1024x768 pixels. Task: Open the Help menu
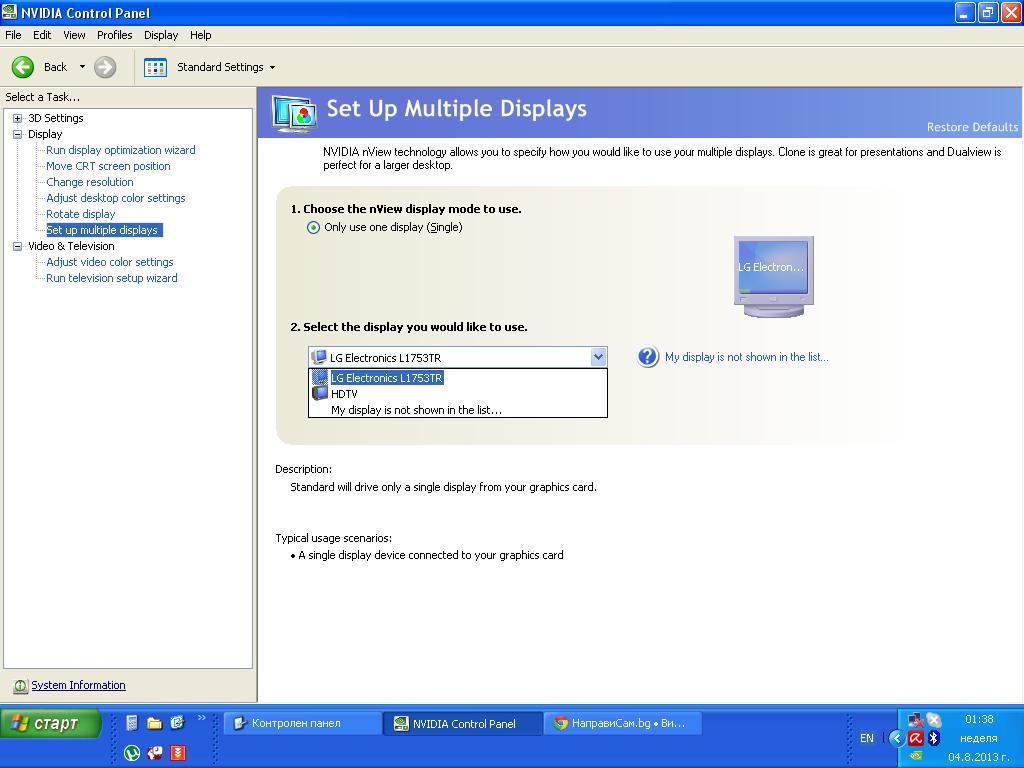200,35
